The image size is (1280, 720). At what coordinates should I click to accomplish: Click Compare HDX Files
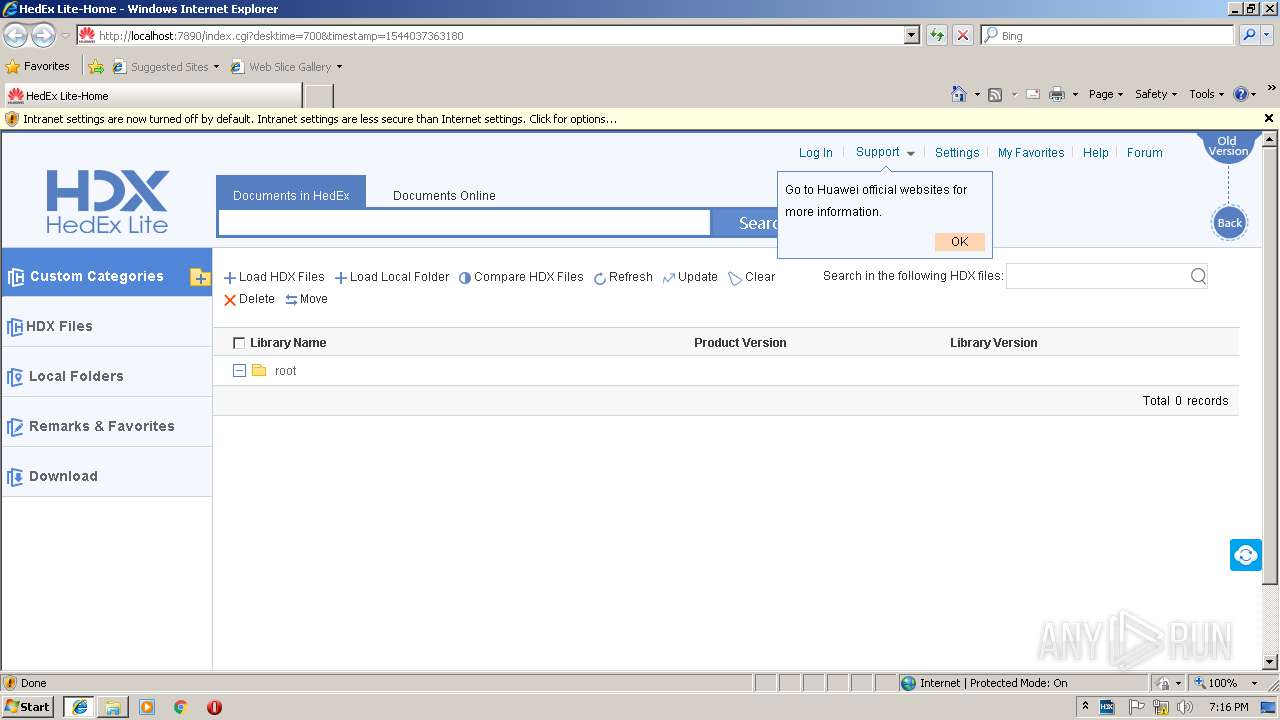point(521,277)
